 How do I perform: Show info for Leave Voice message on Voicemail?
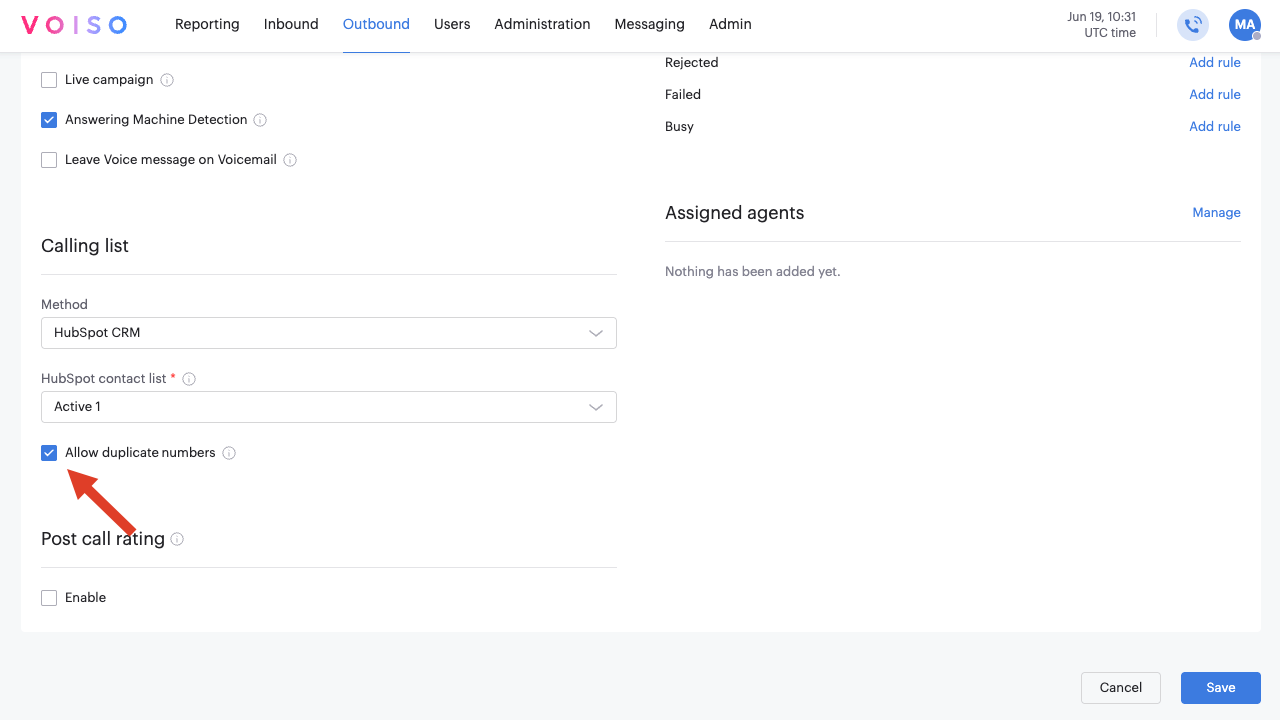[x=290, y=160]
